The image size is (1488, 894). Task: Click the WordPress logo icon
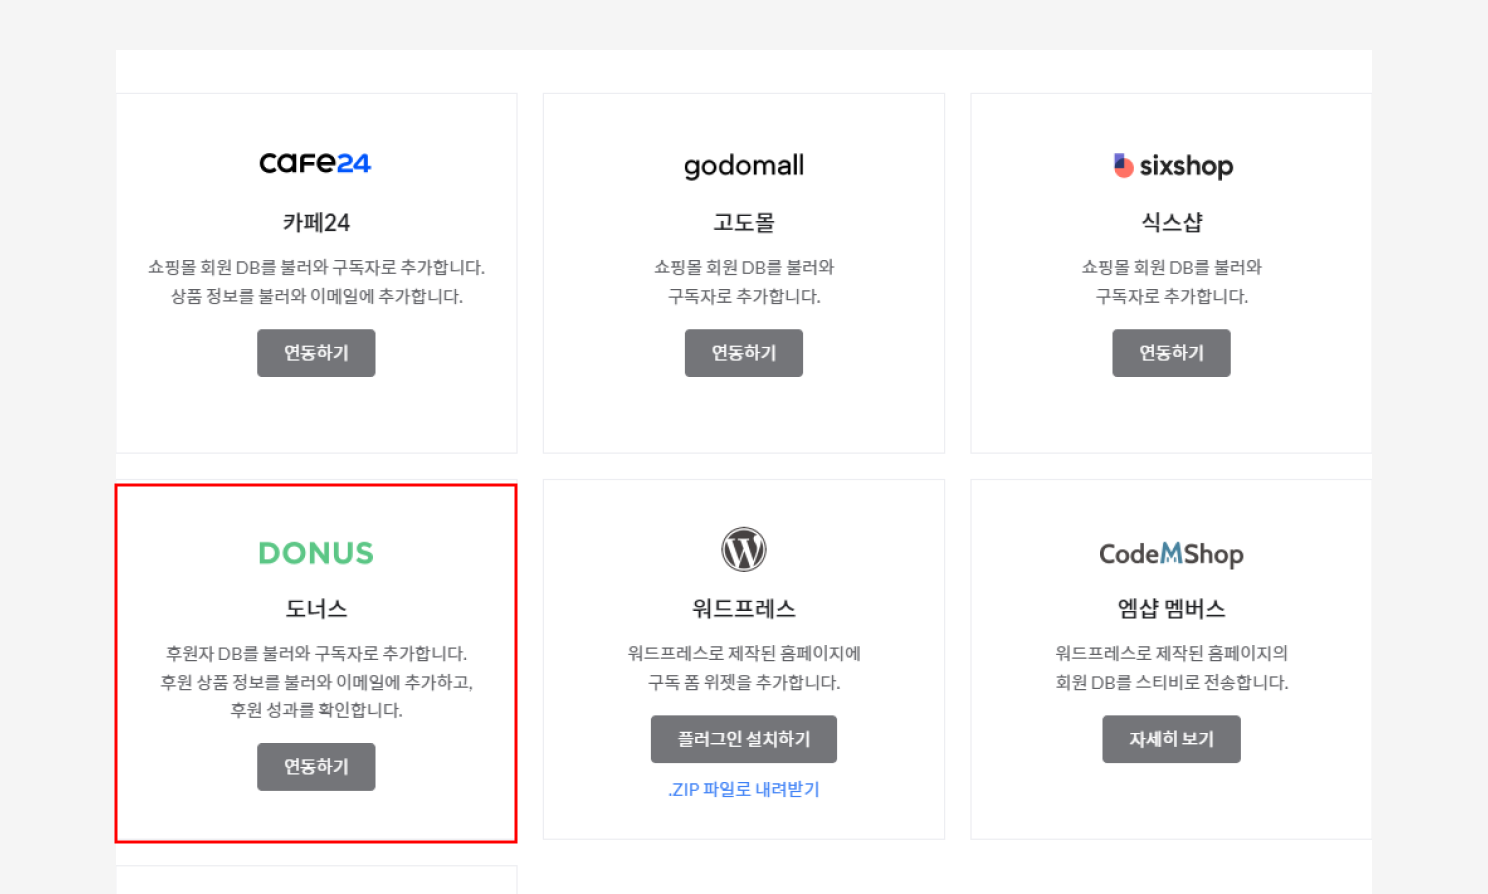(744, 550)
